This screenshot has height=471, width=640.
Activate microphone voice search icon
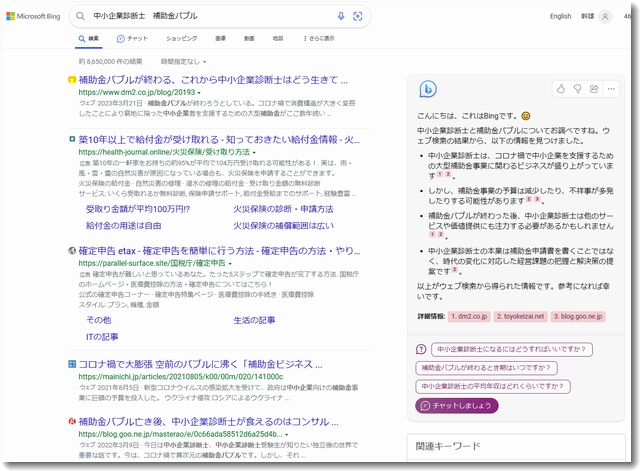tap(341, 16)
